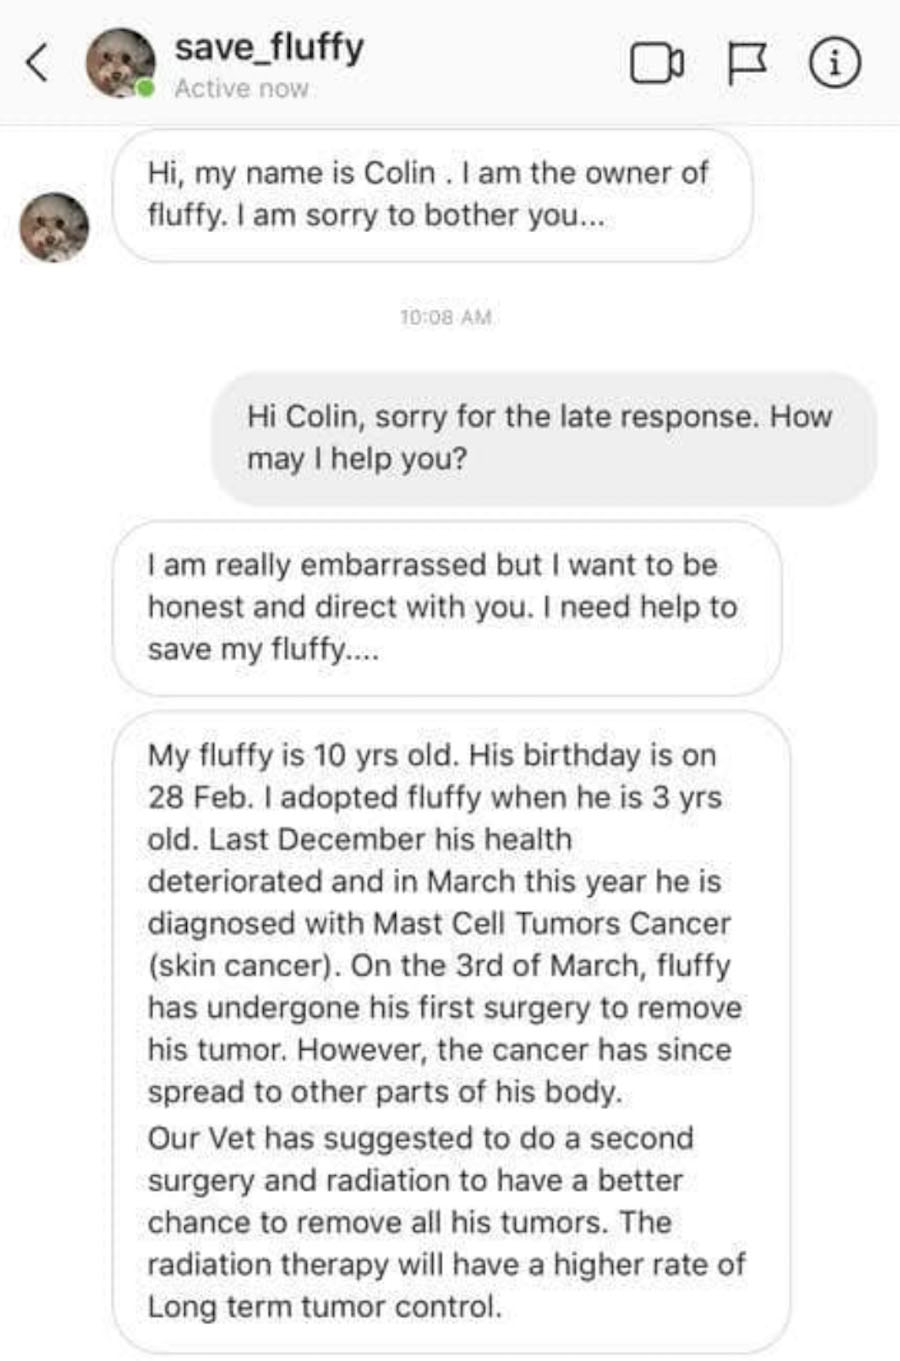Image resolution: width=900 pixels, height=1361 pixels.
Task: Tap the "Long term tumor control" line
Action: click(x=324, y=1307)
